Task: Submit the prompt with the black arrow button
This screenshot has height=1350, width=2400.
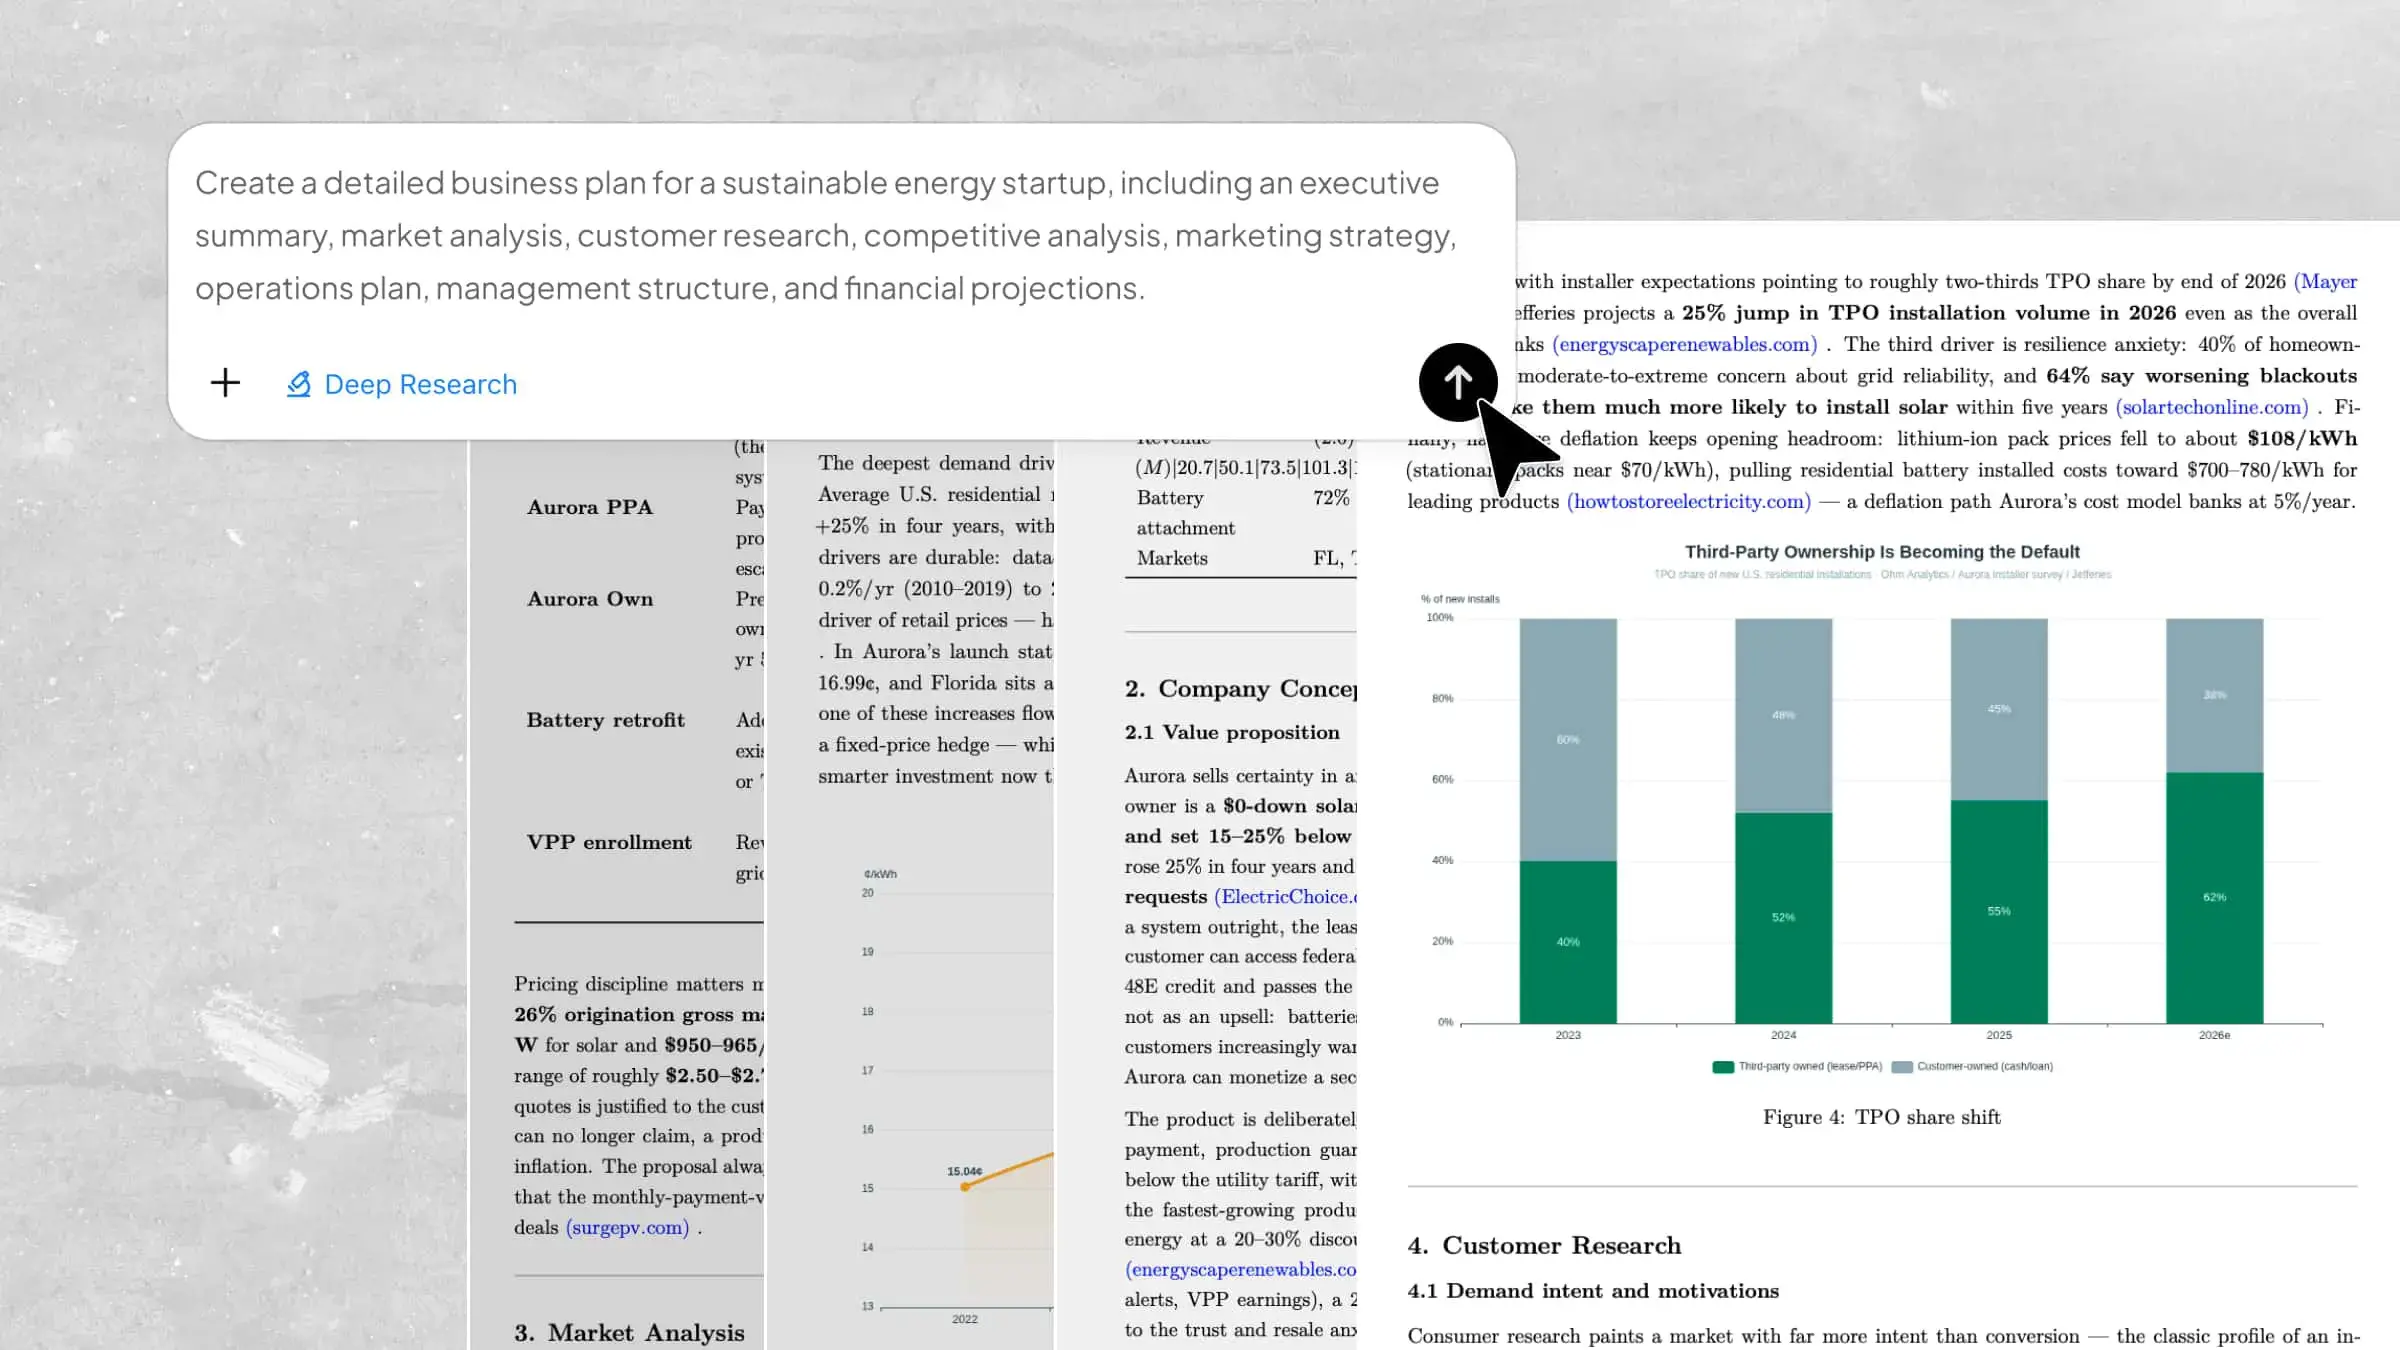Action: click(x=1457, y=382)
